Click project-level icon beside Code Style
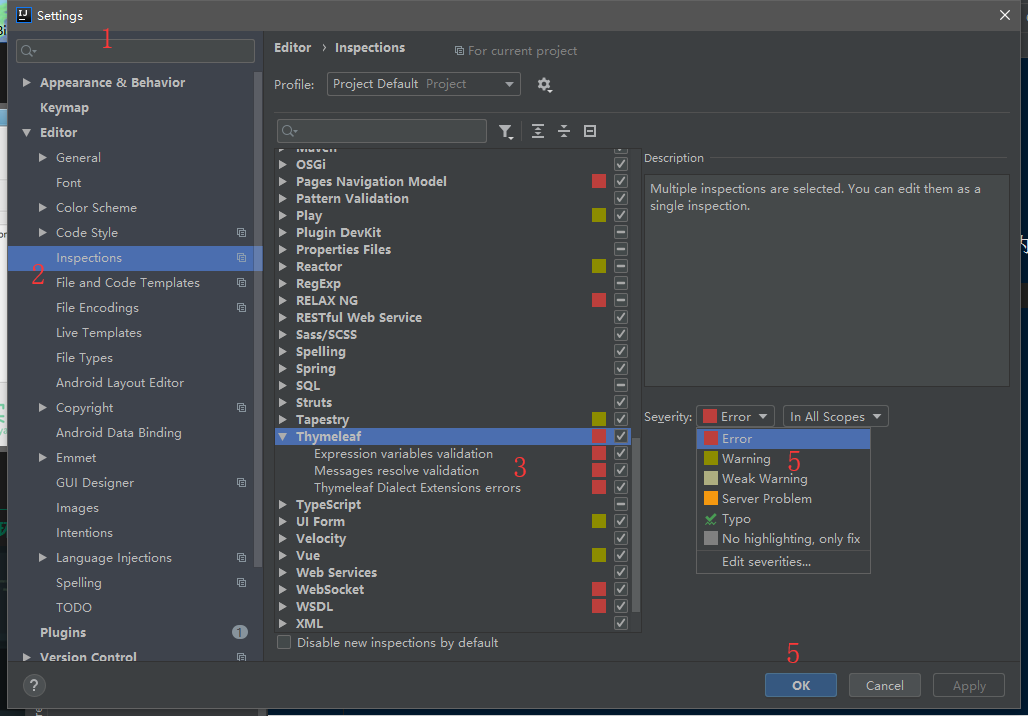Screen dimensions: 1028x716 (241, 233)
